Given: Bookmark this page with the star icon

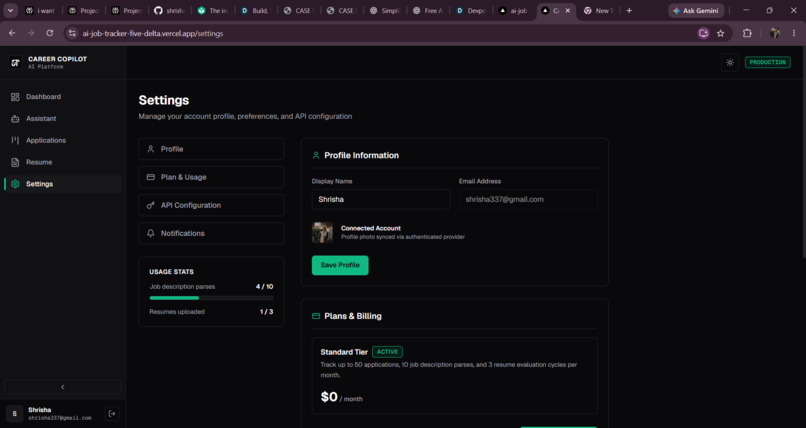Looking at the screenshot, I should (721, 33).
